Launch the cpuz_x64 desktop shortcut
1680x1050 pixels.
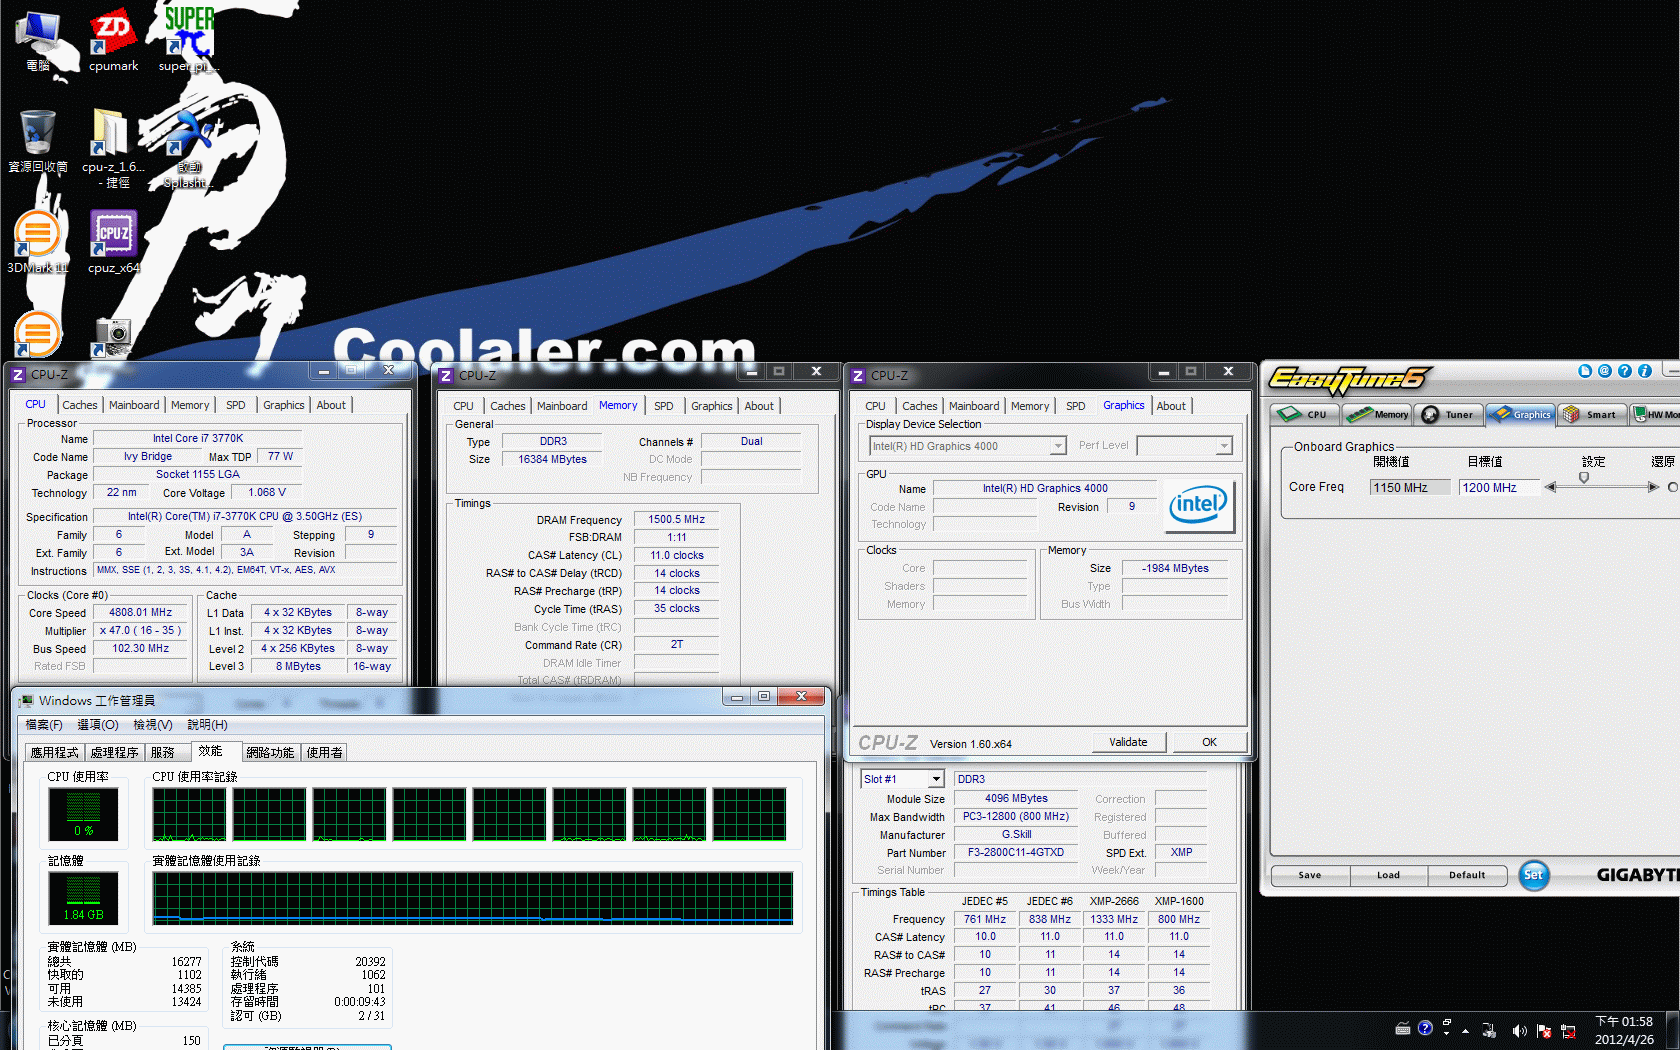[x=113, y=242]
